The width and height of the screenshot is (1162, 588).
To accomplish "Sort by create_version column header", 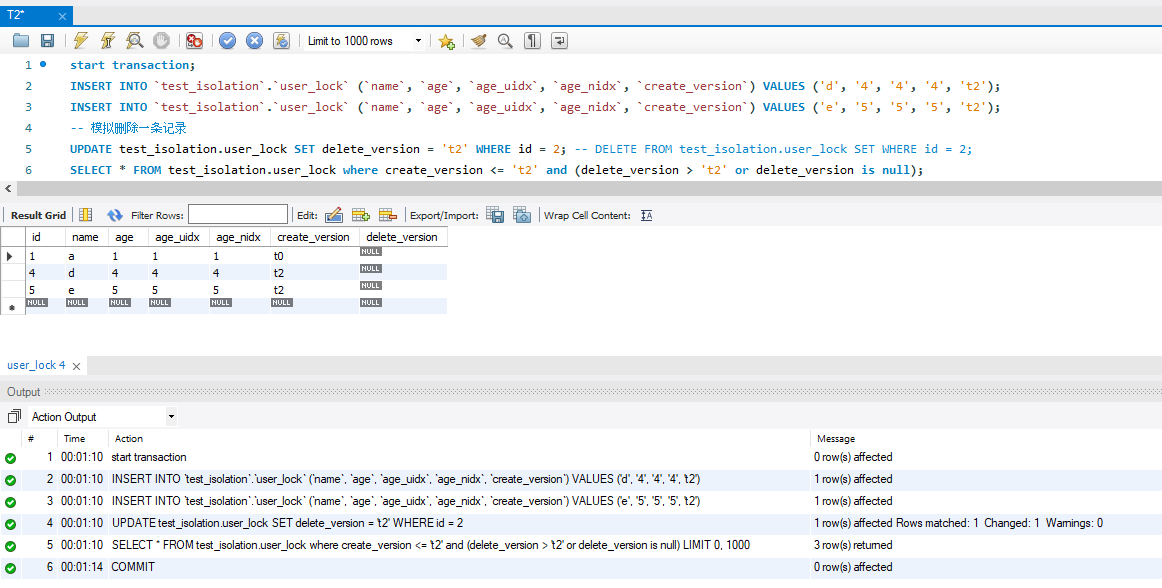I will (314, 237).
